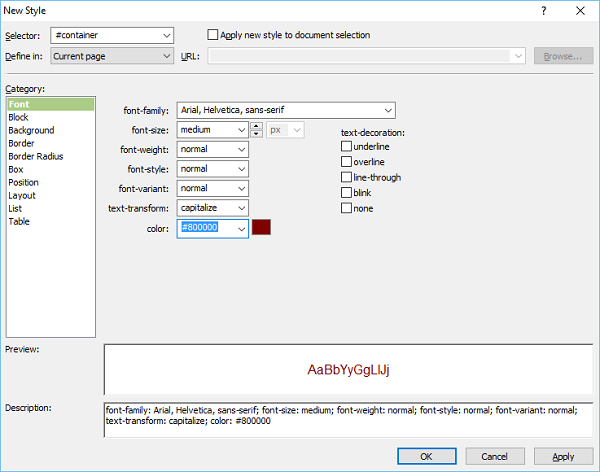Toggle the line-through checkbox
This screenshot has height=472, width=600.
[347, 177]
